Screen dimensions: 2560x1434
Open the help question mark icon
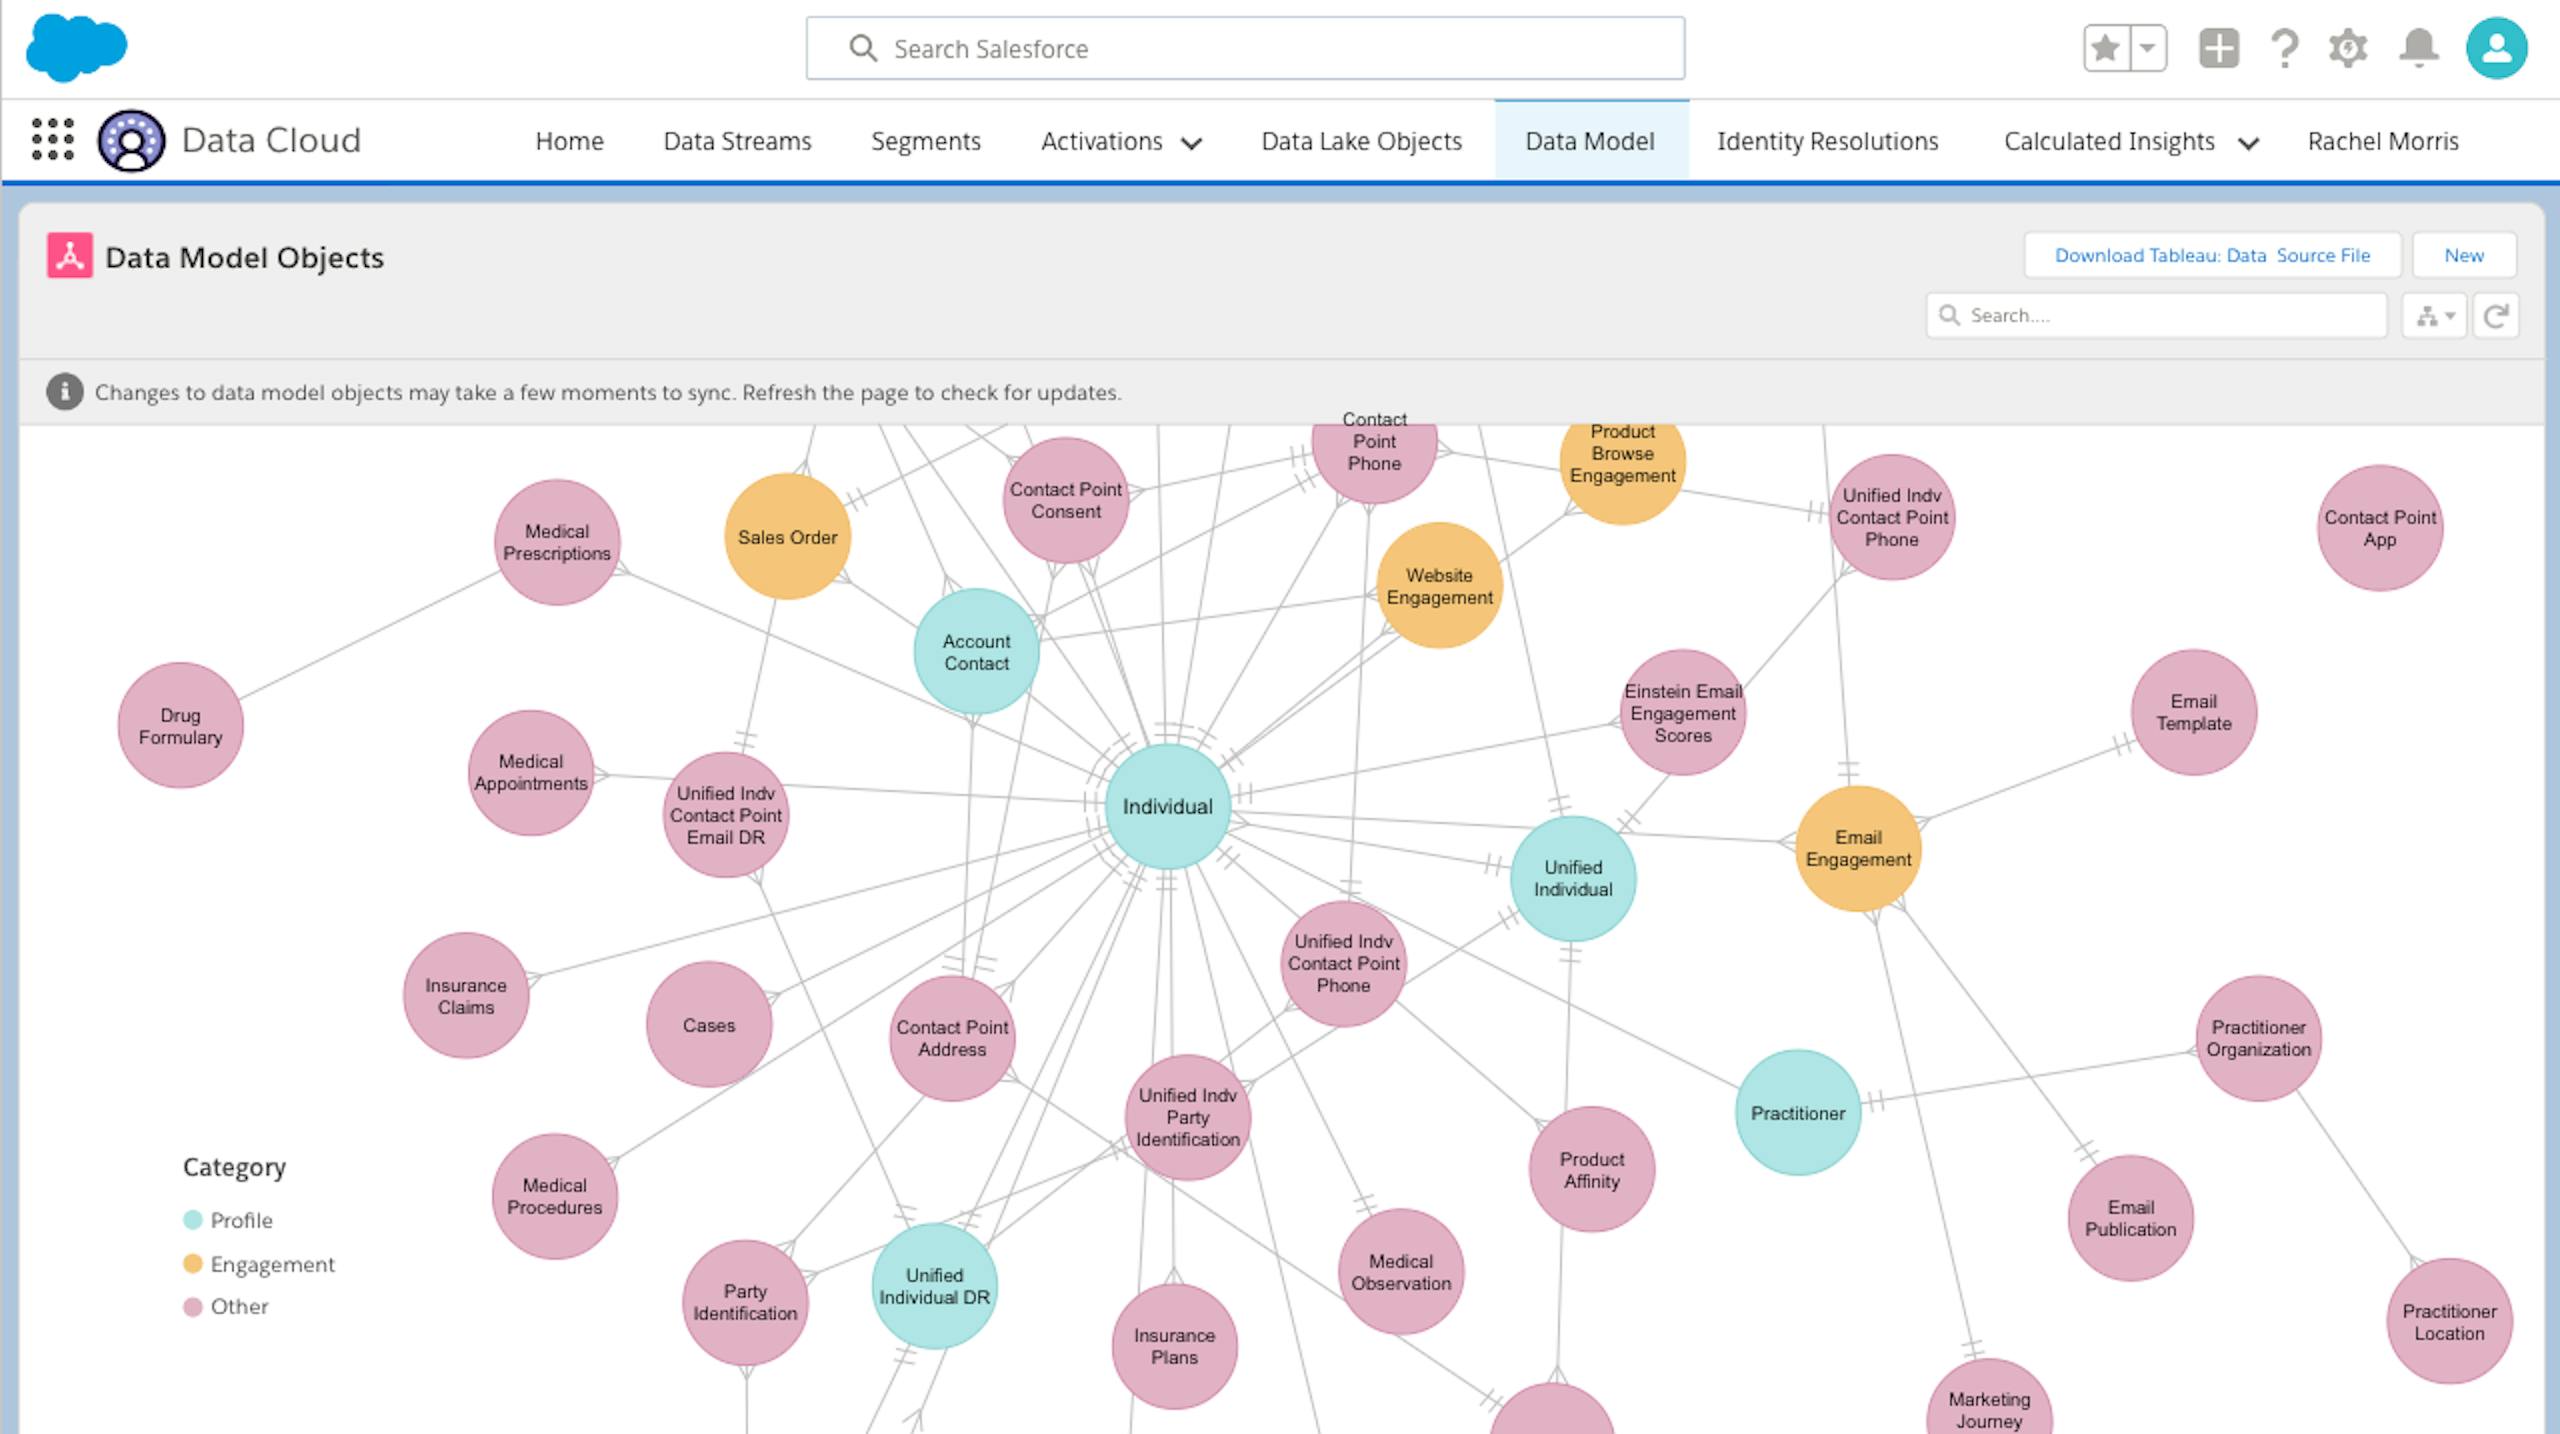tap(2284, 48)
